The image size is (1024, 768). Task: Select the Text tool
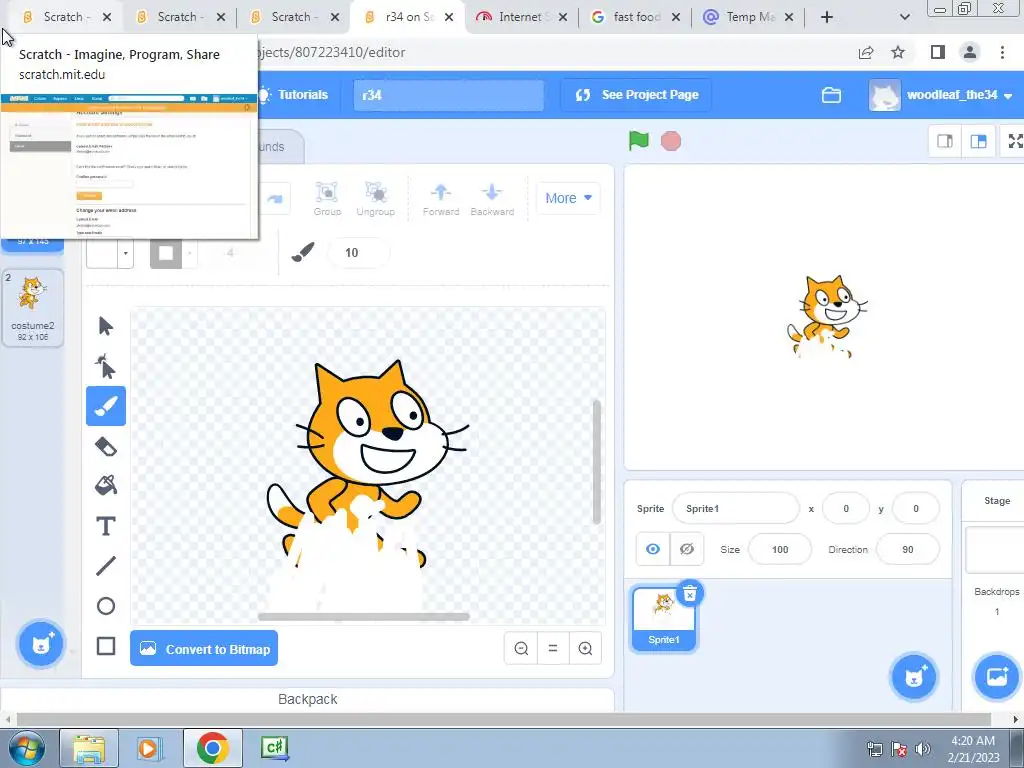[106, 526]
